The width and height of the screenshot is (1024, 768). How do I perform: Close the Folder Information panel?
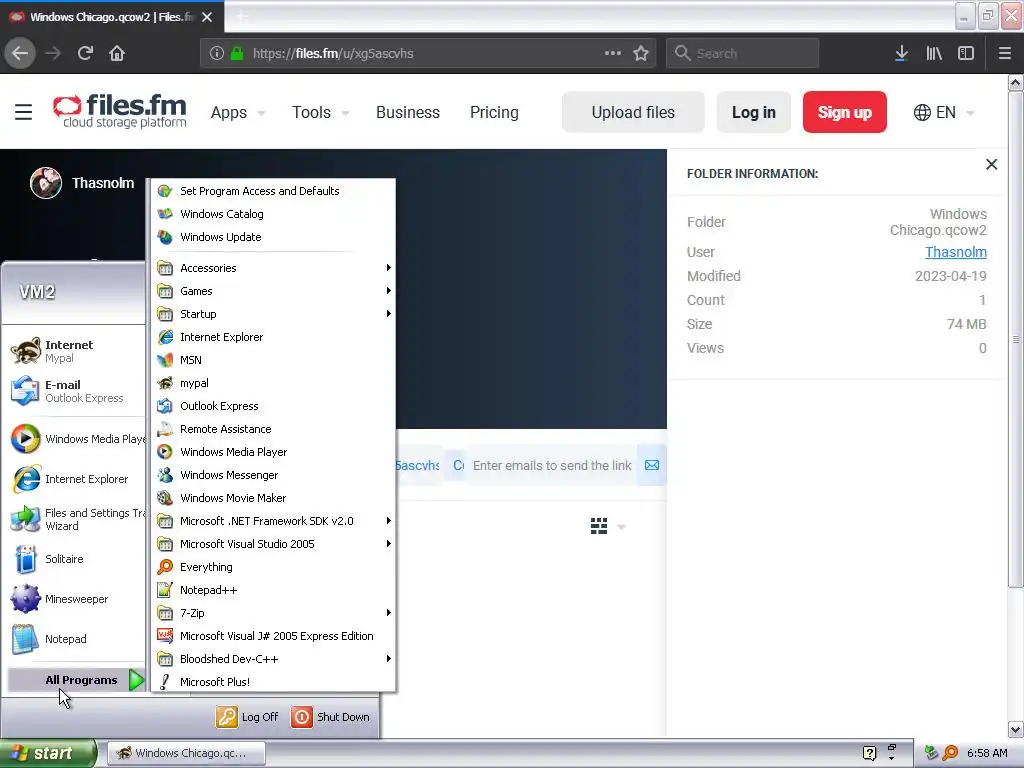(x=991, y=165)
